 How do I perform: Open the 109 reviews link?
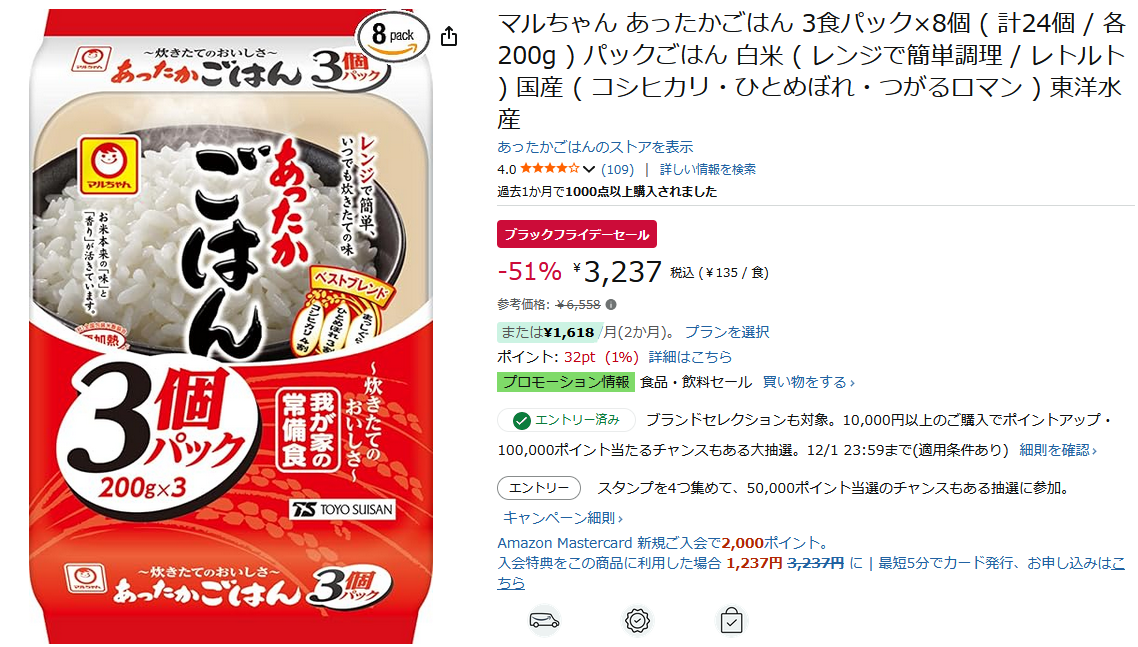click(618, 169)
